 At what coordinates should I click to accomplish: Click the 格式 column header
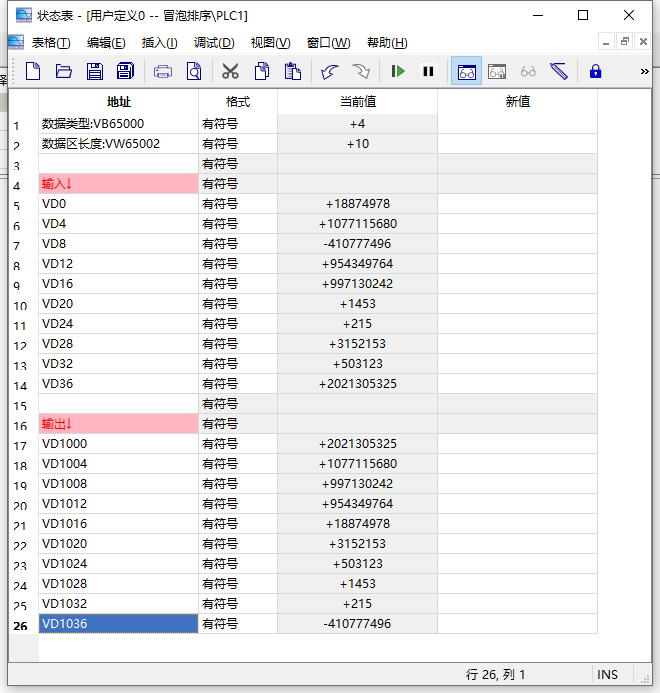pyautogui.click(x=238, y=102)
